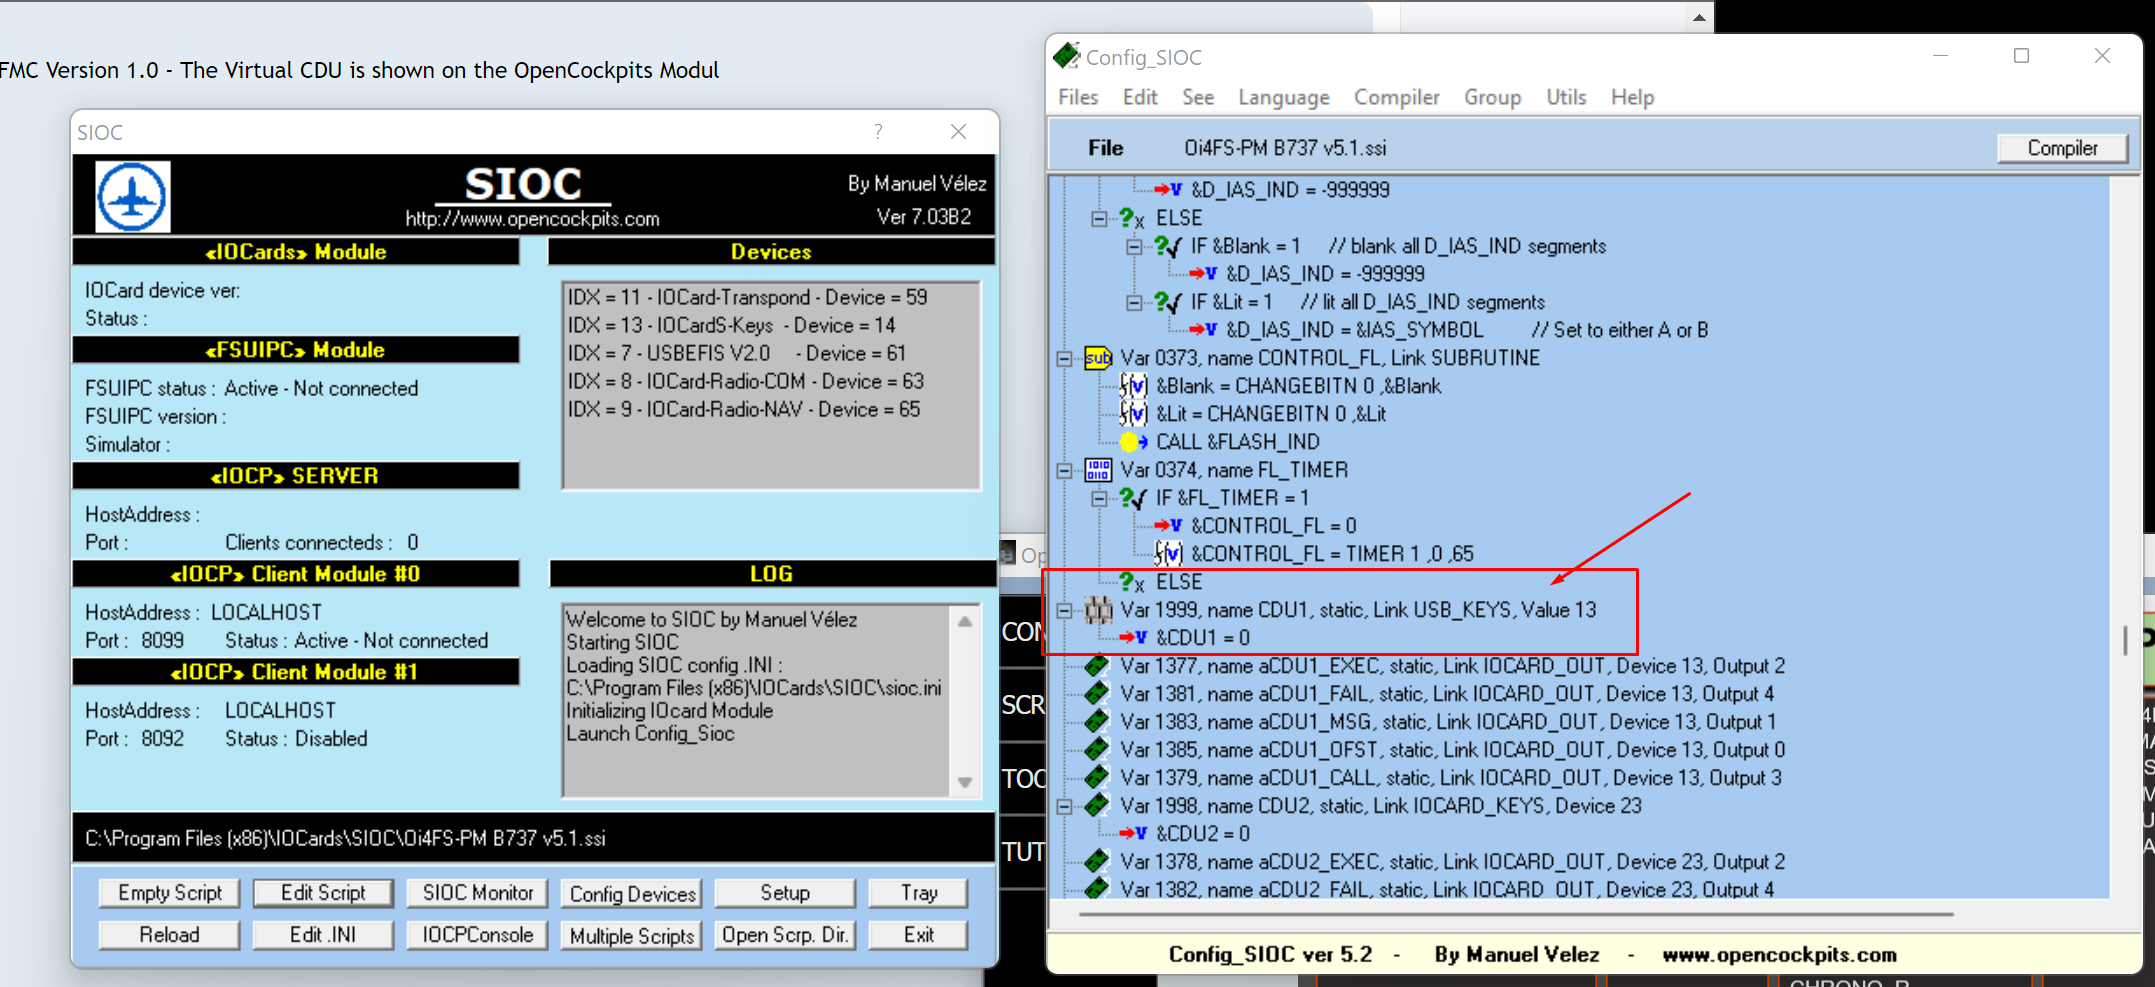This screenshot has width=2155, height=987.
Task: Select device row IDX = 13 - IOCardS-Keys
Action: tap(731, 325)
